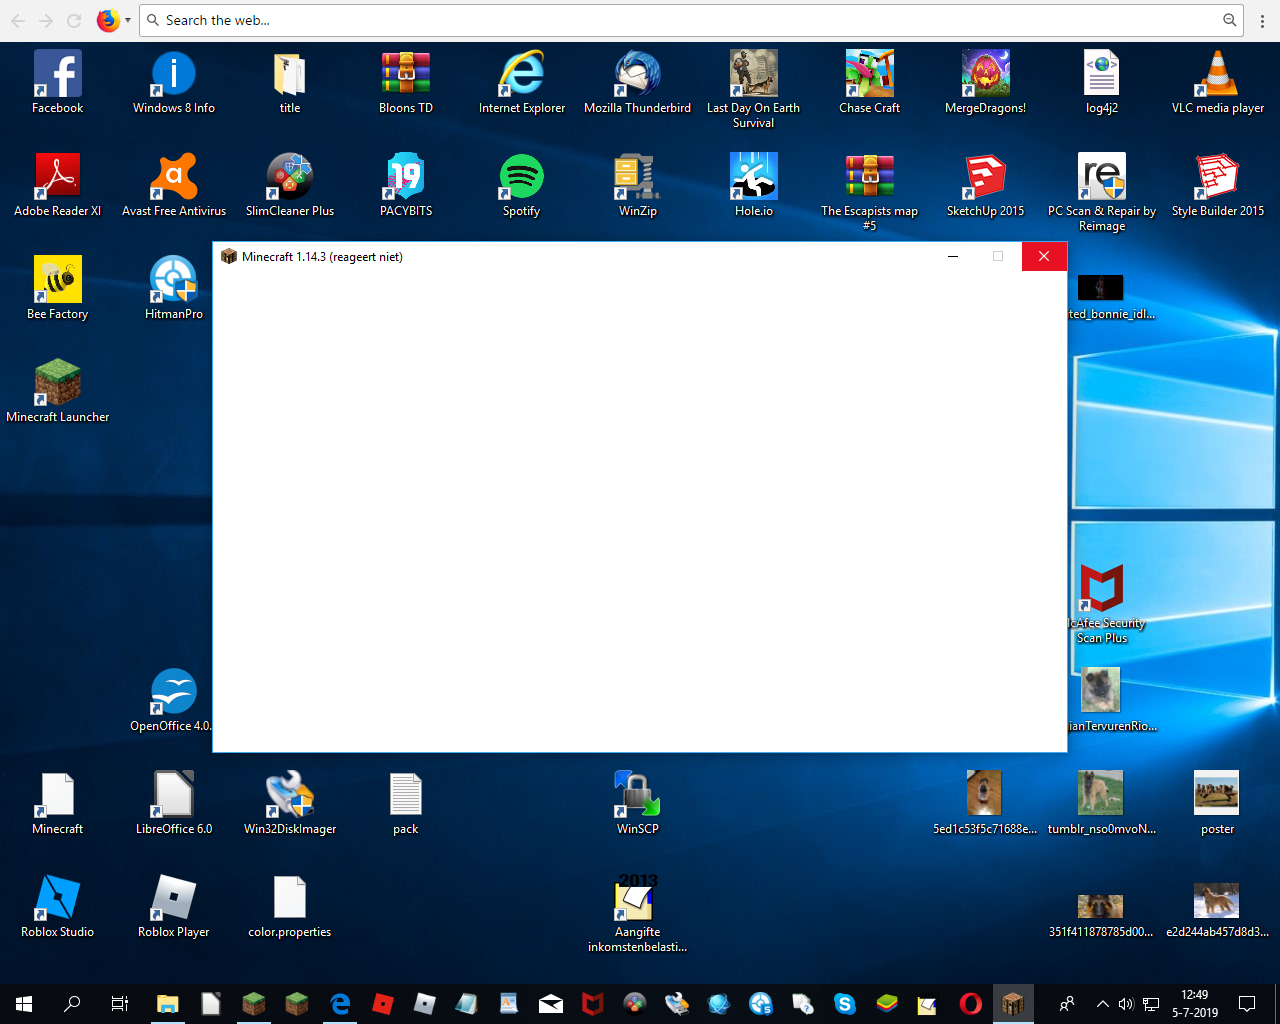The image size is (1280, 1024).
Task: Open Task View from the taskbar
Action: [x=119, y=1004]
